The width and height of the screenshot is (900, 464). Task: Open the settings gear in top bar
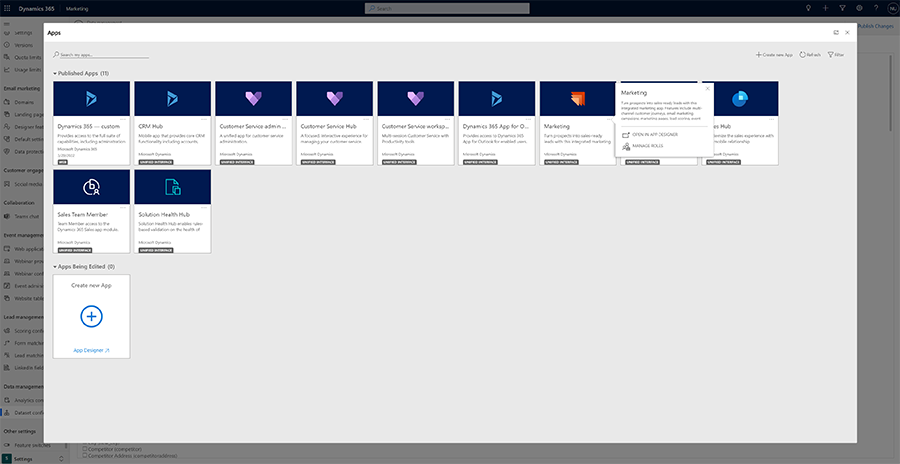pyautogui.click(x=859, y=9)
